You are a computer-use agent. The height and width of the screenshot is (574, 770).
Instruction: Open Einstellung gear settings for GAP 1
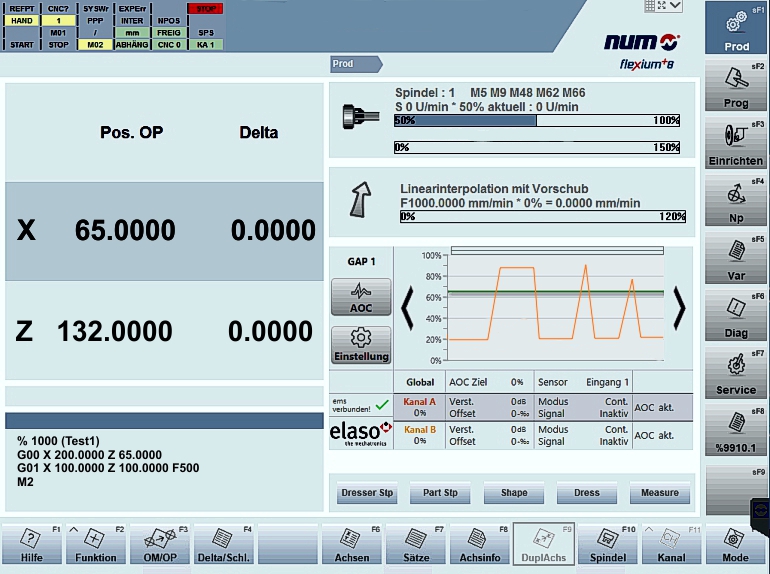[361, 344]
